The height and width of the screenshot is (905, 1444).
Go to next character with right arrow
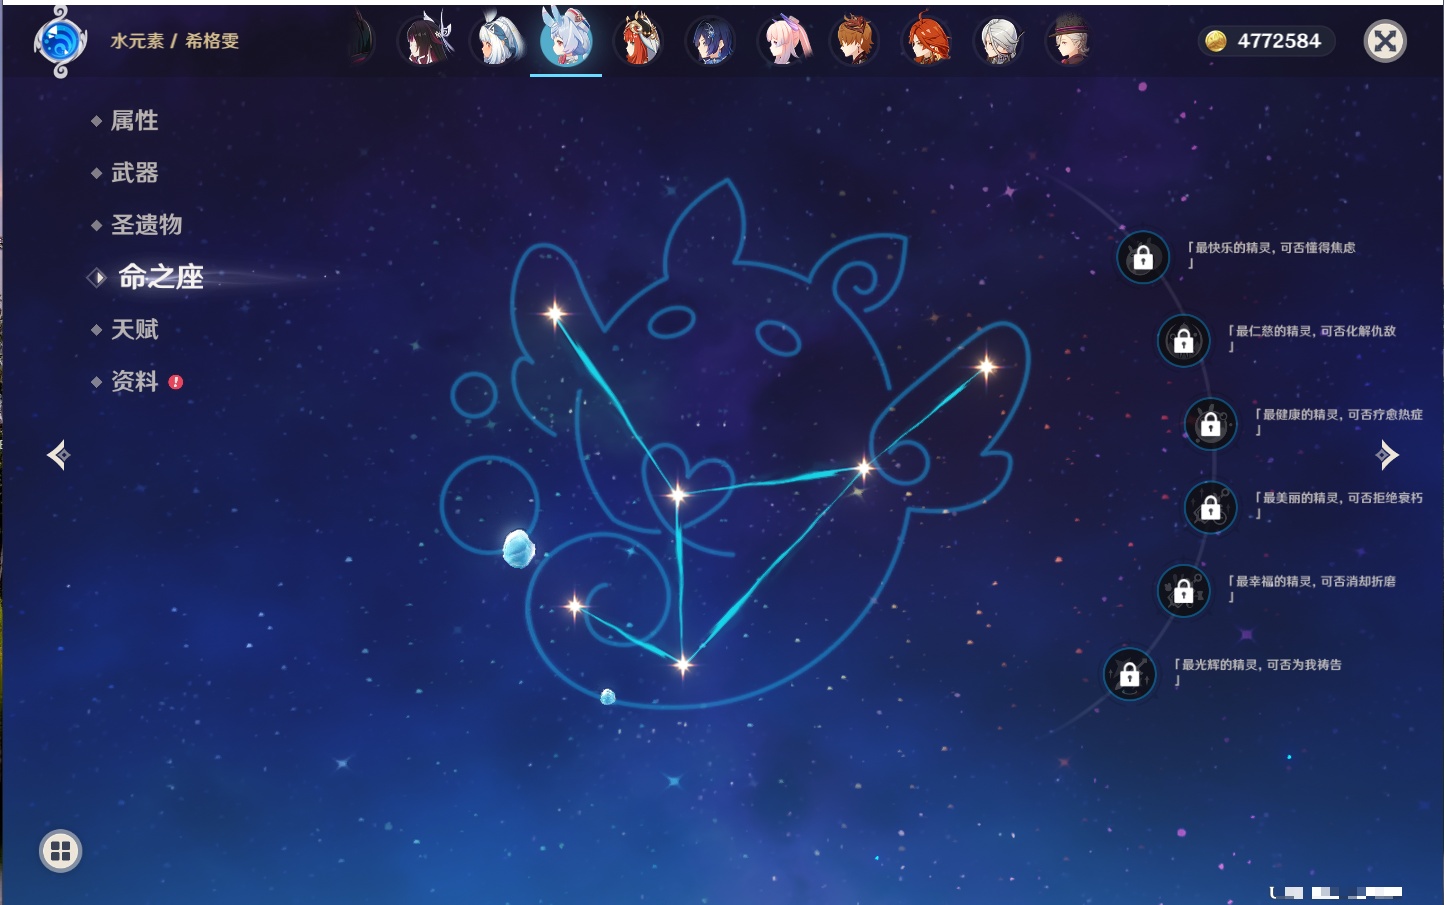point(1386,455)
